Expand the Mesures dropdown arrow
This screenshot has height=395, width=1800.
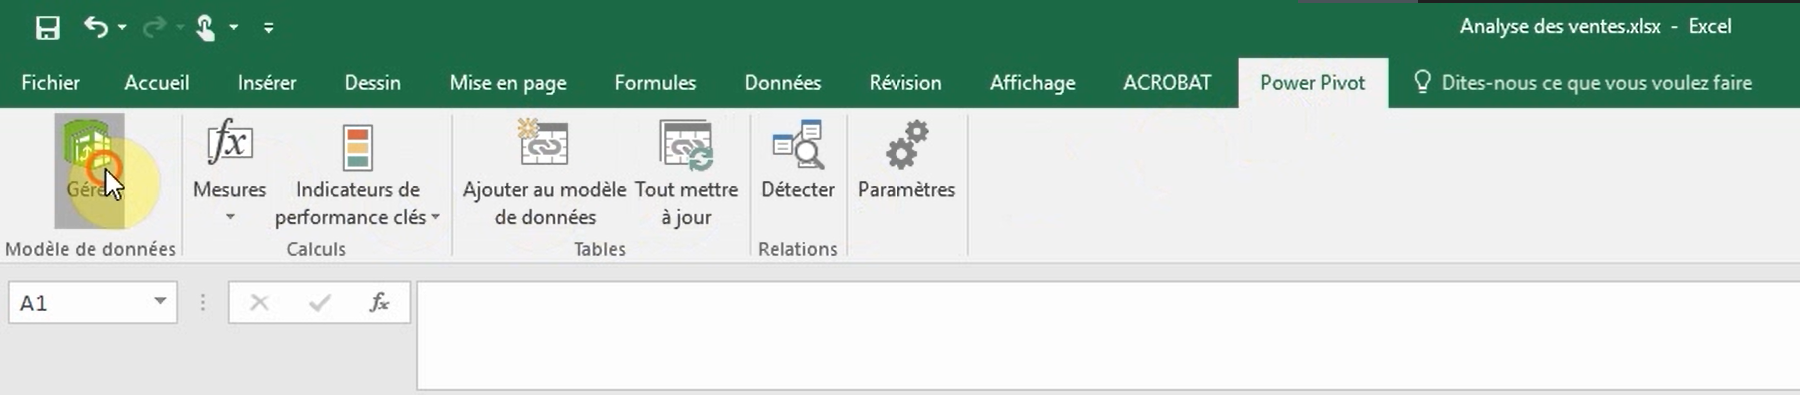230,217
